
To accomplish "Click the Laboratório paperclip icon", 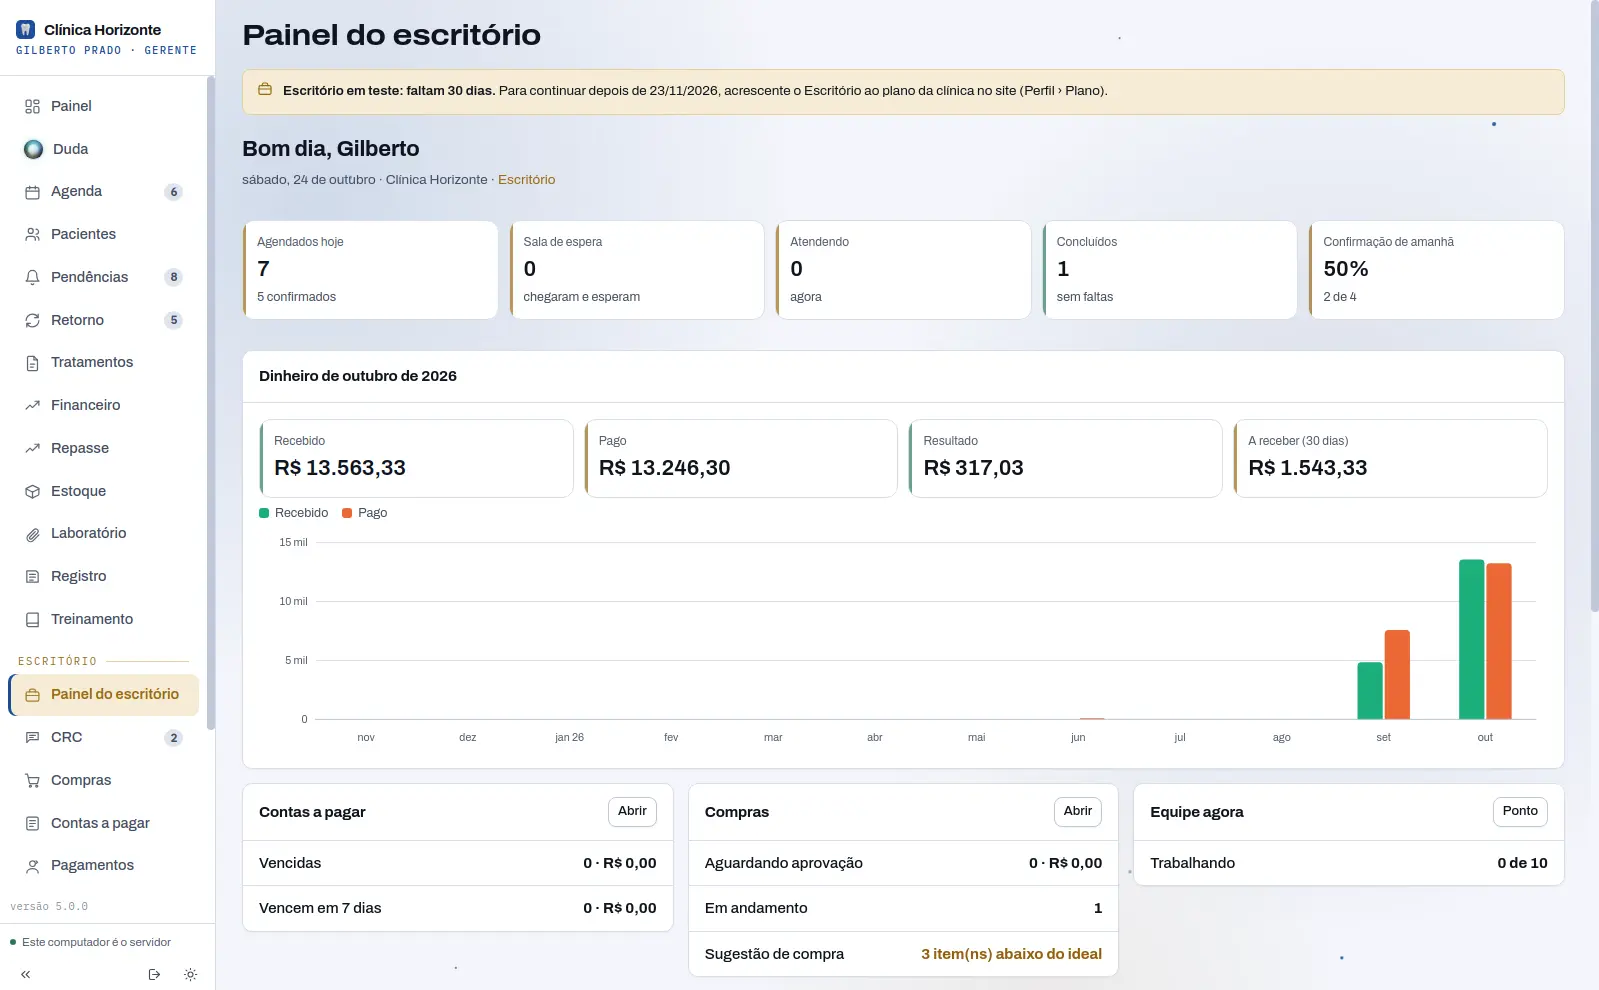I will [x=32, y=534].
